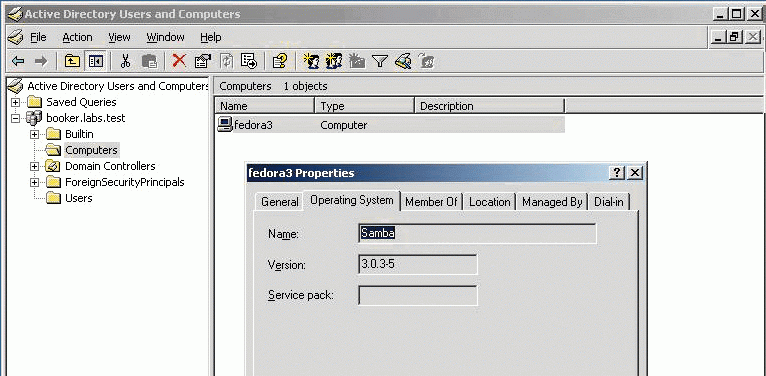
Task: Expand the Builtin container
Action: [x=34, y=134]
